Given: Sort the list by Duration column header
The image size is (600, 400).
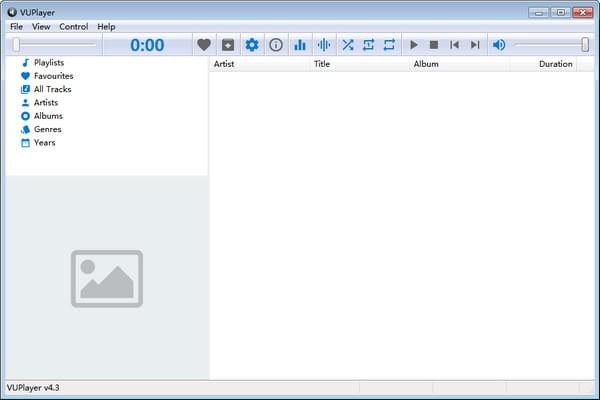Looking at the screenshot, I should (x=555, y=64).
